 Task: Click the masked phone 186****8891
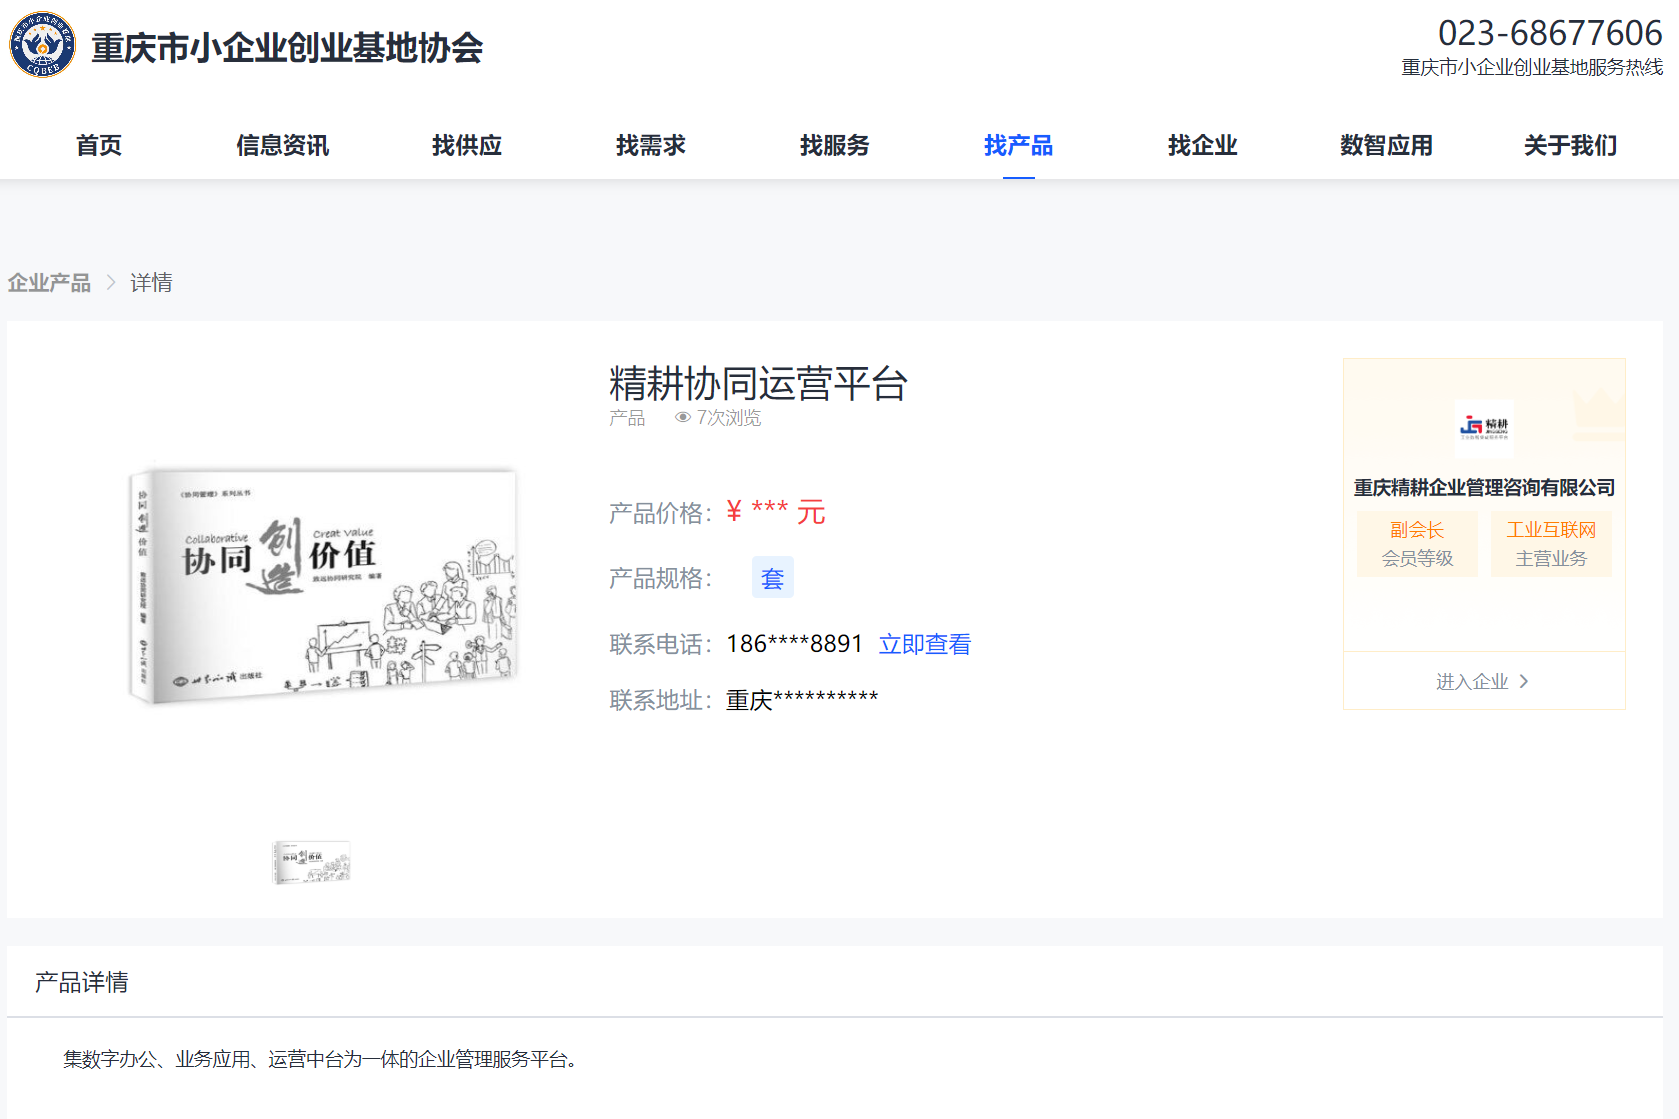click(x=795, y=644)
